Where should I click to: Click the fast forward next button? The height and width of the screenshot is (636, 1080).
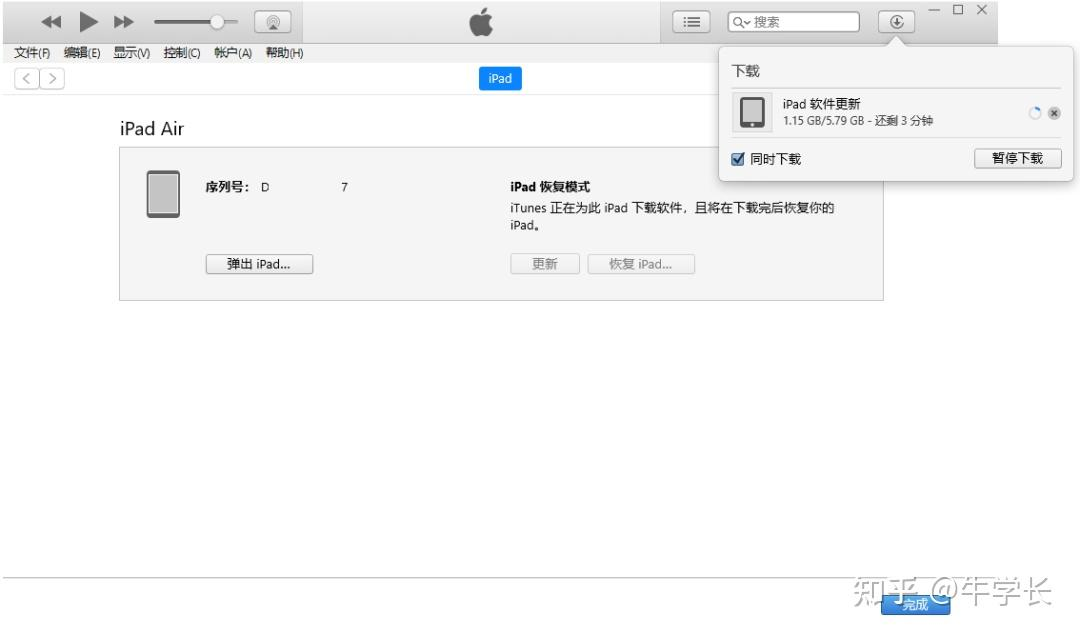[124, 22]
